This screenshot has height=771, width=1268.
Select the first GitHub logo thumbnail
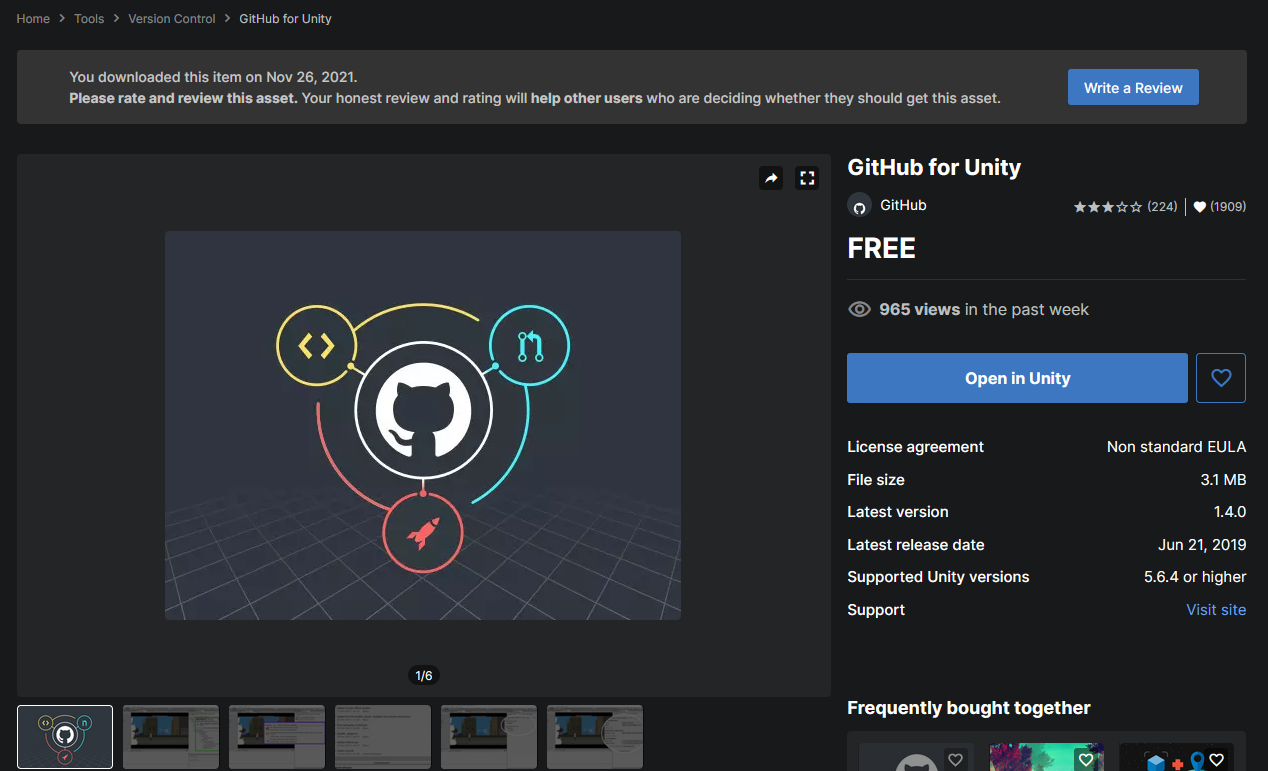[65, 737]
